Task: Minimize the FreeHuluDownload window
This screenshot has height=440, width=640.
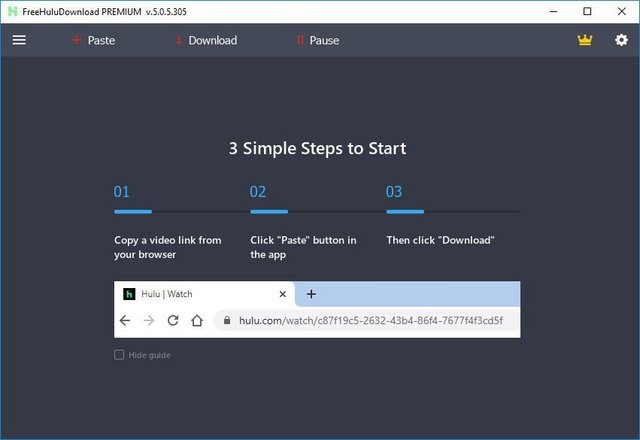Action: coord(553,11)
